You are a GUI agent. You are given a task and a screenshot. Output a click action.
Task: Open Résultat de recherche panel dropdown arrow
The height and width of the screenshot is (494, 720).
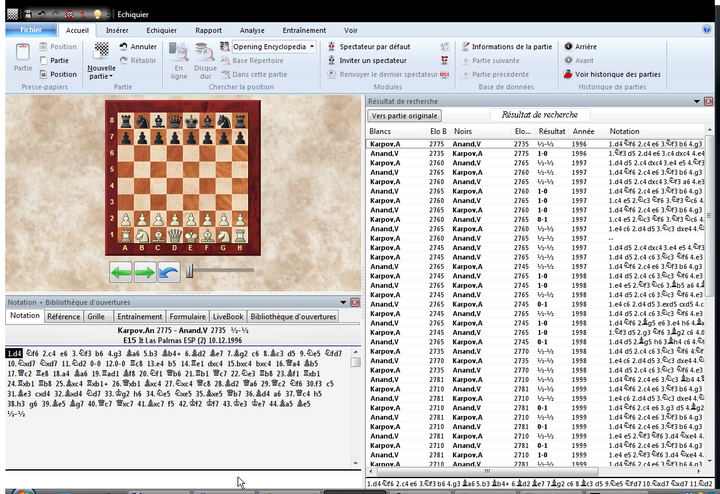pyautogui.click(x=697, y=101)
